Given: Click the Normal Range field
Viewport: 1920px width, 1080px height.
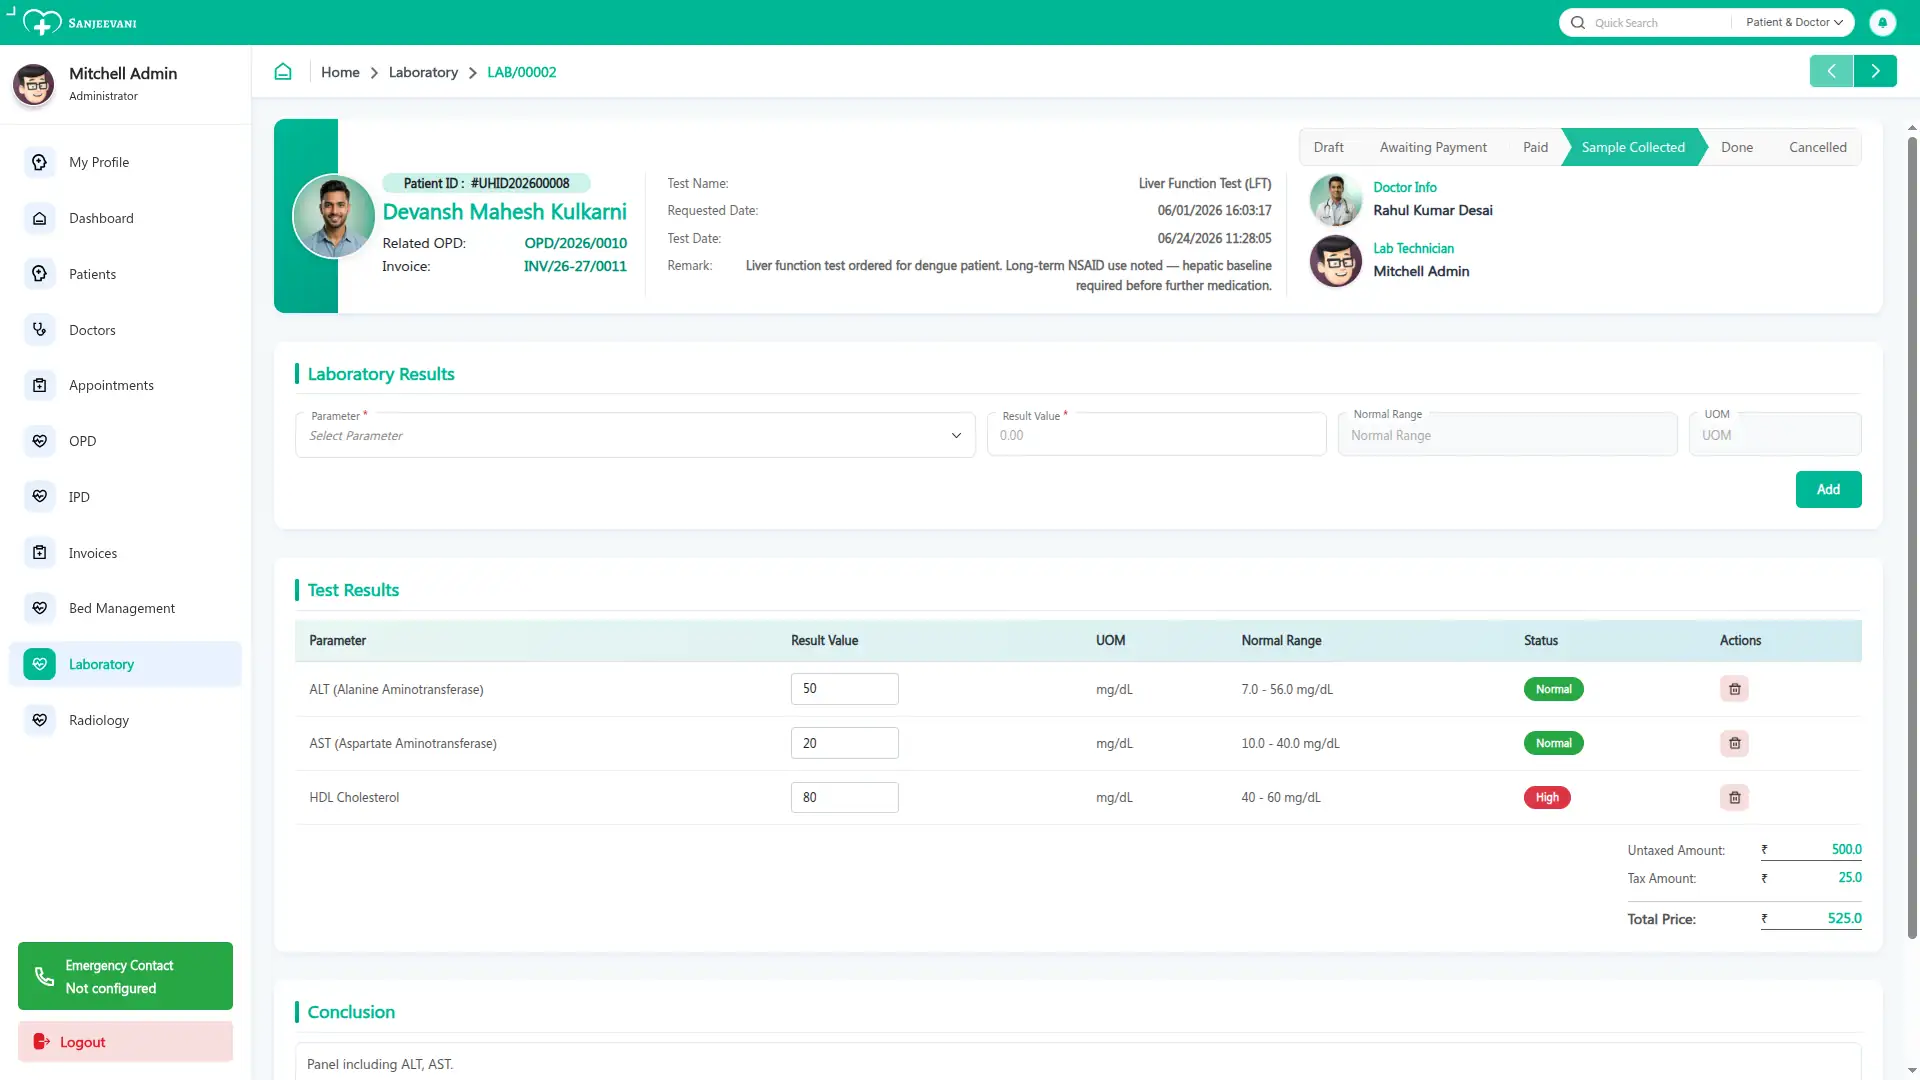Looking at the screenshot, I should [1507, 435].
